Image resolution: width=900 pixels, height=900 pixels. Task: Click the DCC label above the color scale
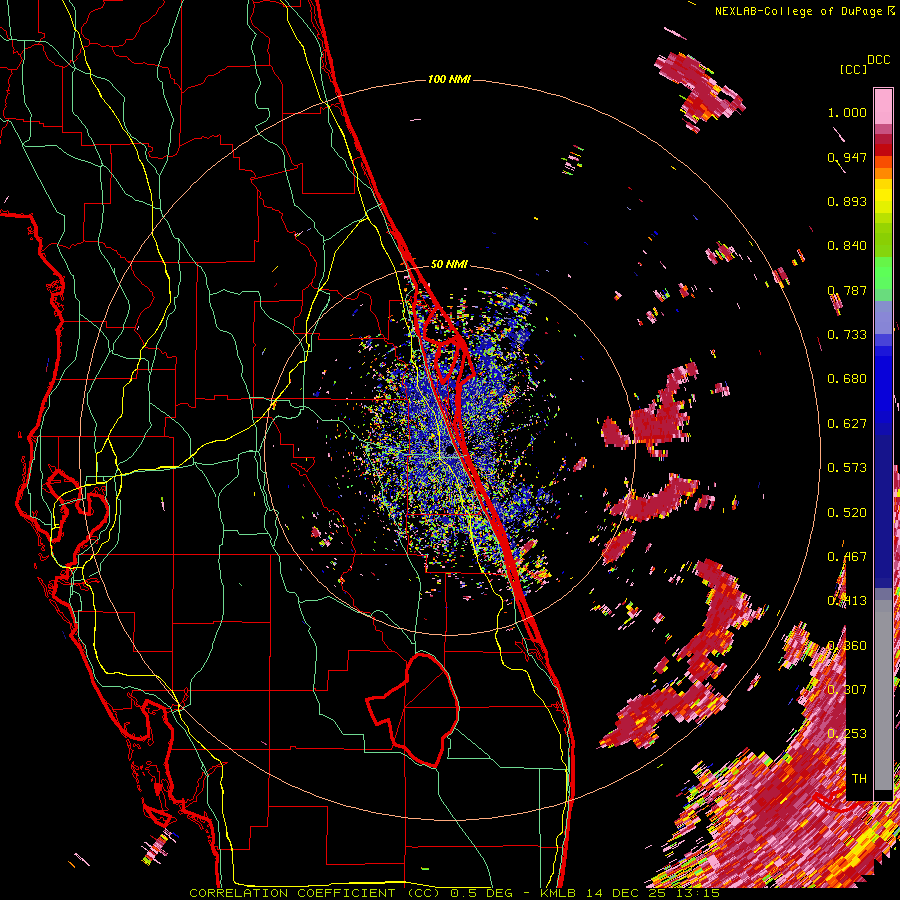(878, 60)
